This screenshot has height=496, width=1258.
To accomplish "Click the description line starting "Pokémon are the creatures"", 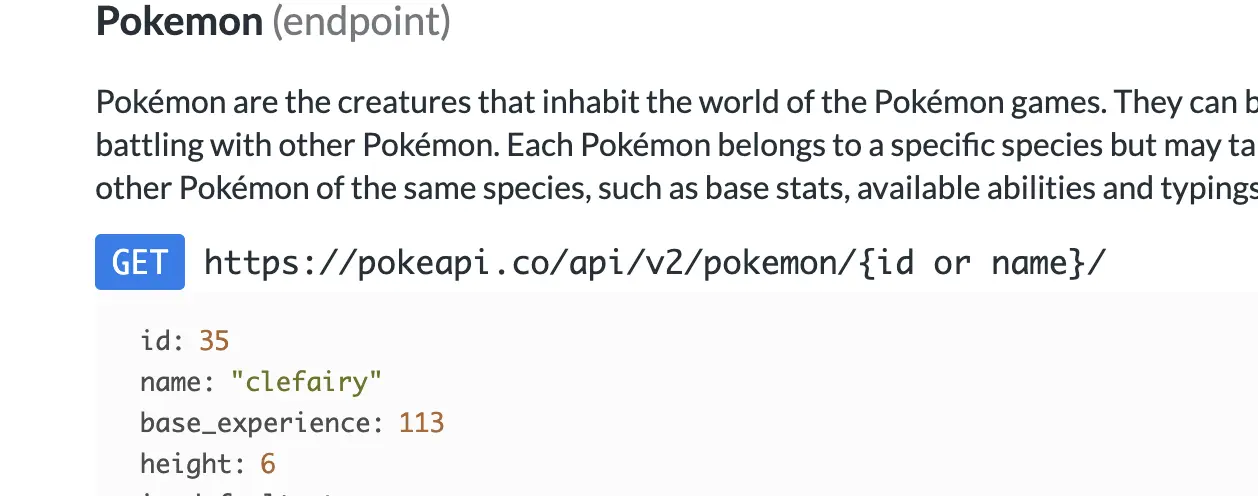I will [x=600, y=102].
